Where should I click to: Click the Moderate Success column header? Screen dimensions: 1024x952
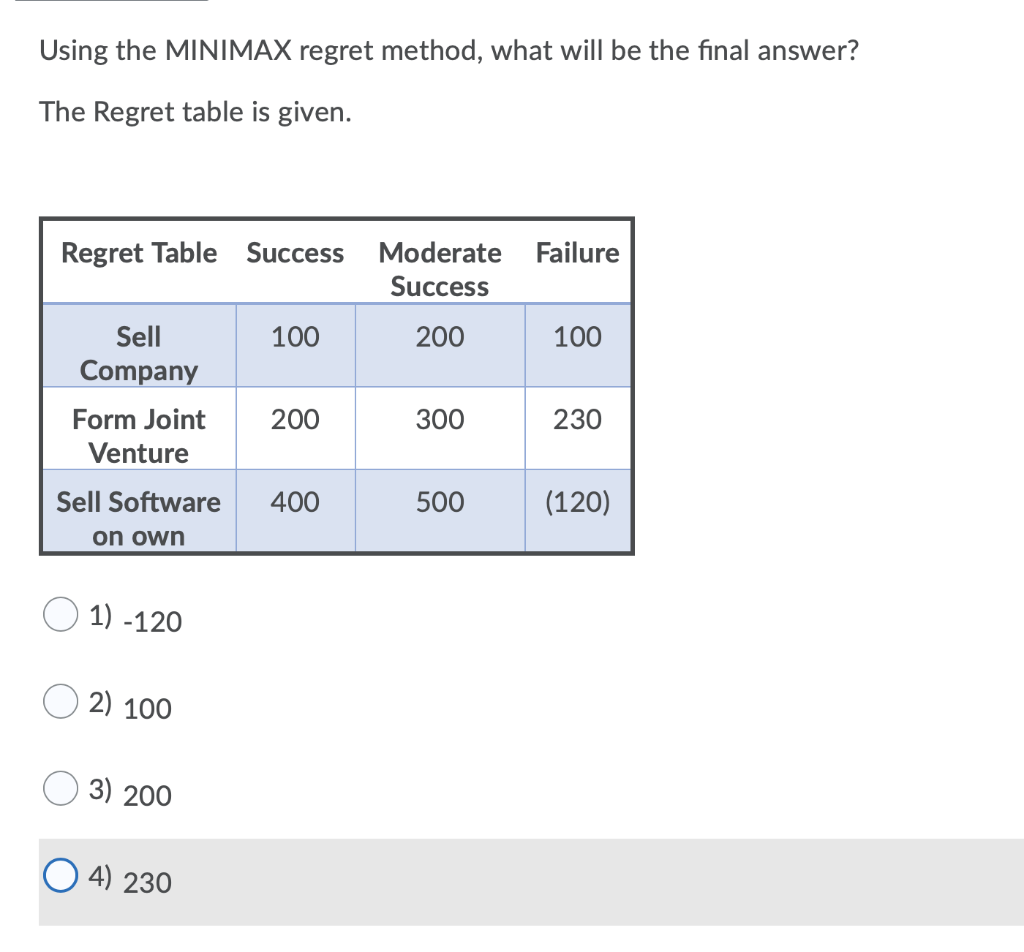coord(439,269)
